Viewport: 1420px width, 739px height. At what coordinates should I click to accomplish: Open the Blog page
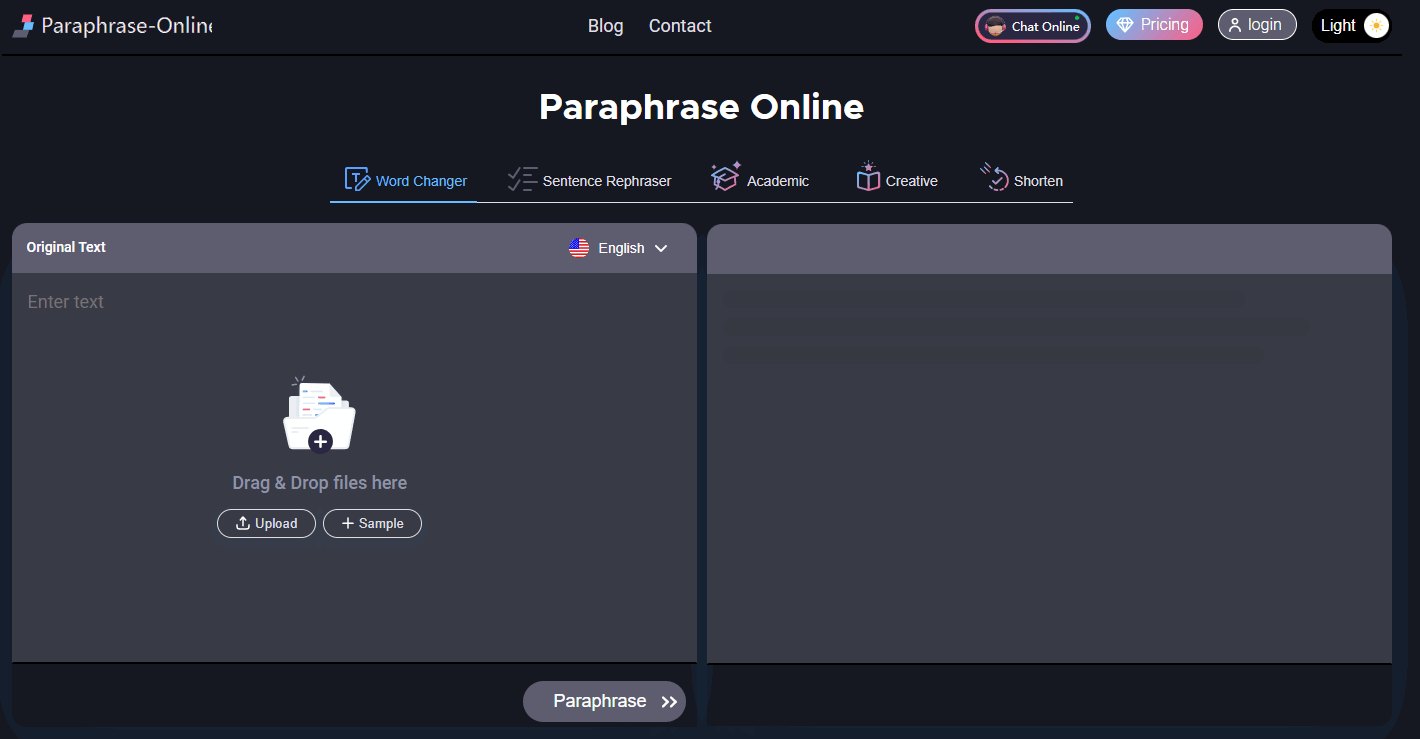[x=606, y=26]
